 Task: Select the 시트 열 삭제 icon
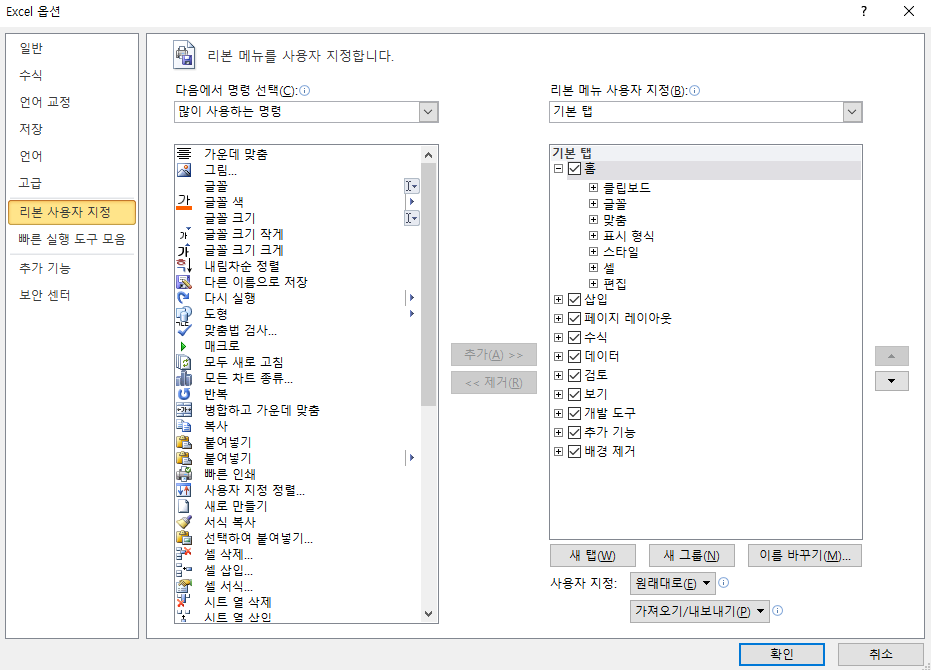click(184, 602)
